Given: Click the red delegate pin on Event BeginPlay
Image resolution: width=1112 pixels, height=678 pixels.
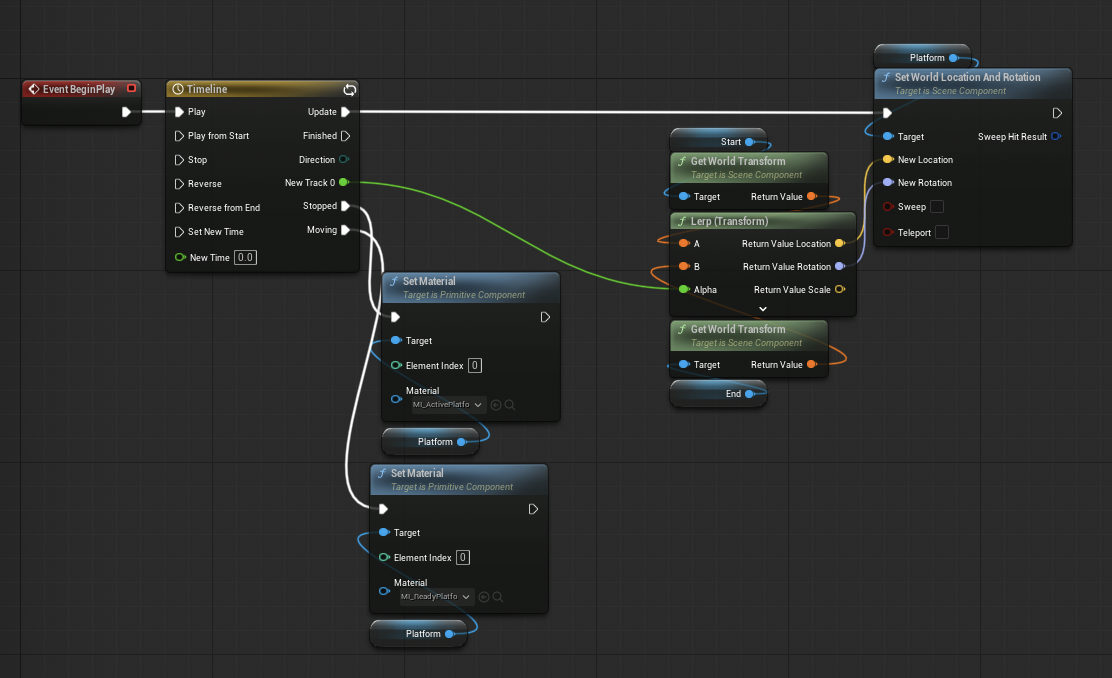Looking at the screenshot, I should tap(131, 89).
